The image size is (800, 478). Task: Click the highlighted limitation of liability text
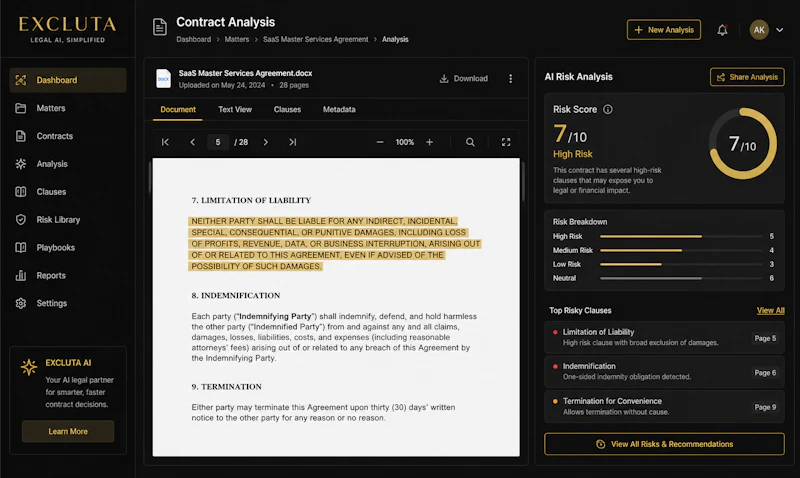(x=335, y=243)
